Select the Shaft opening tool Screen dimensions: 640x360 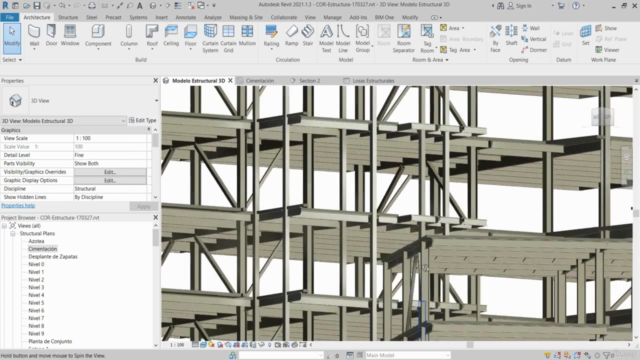[511, 36]
